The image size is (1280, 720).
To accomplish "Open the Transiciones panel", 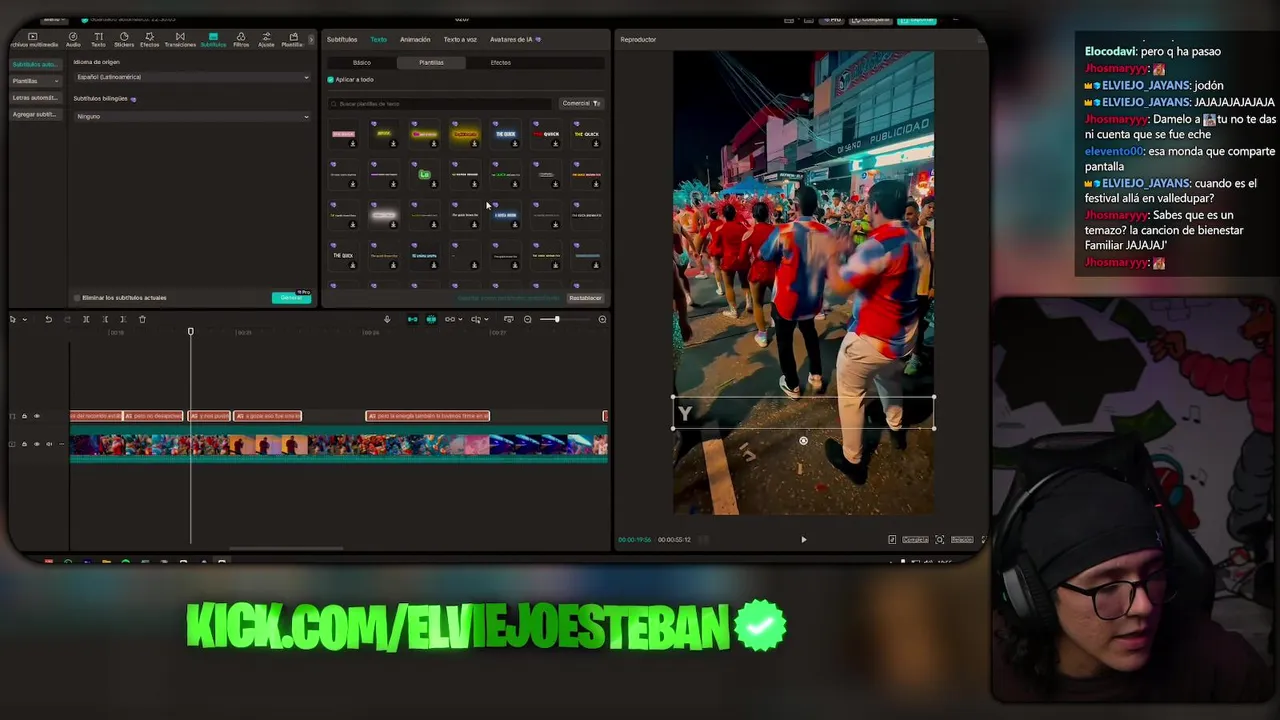I will (180, 40).
